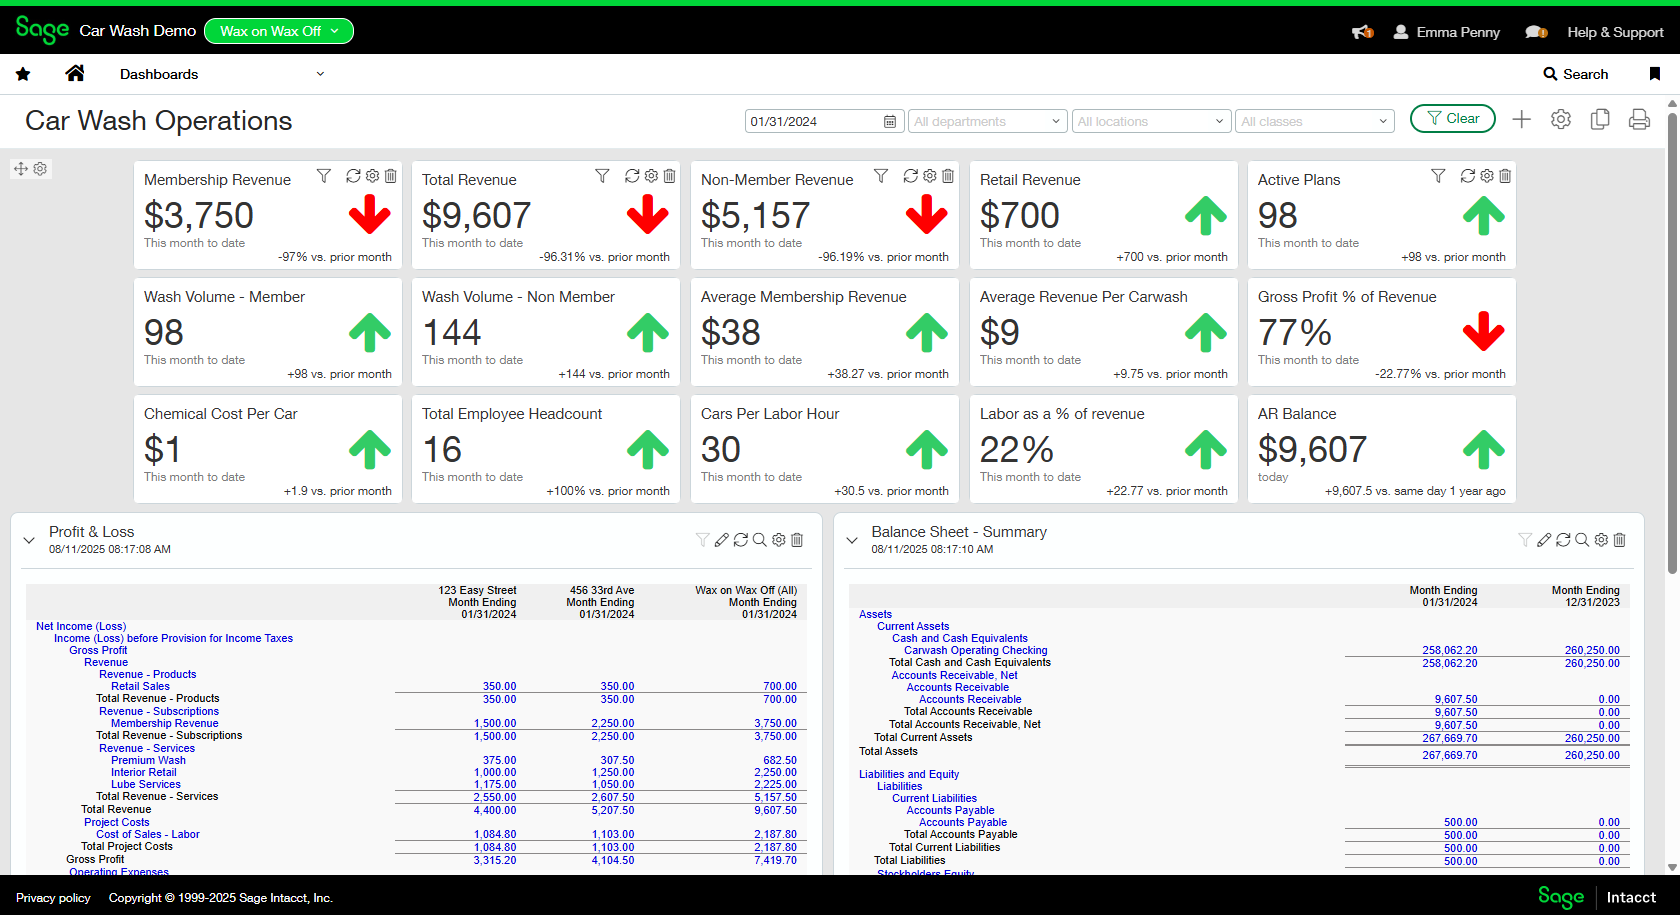The image size is (1680, 915).
Task: Go to the home page
Action: click(x=75, y=73)
